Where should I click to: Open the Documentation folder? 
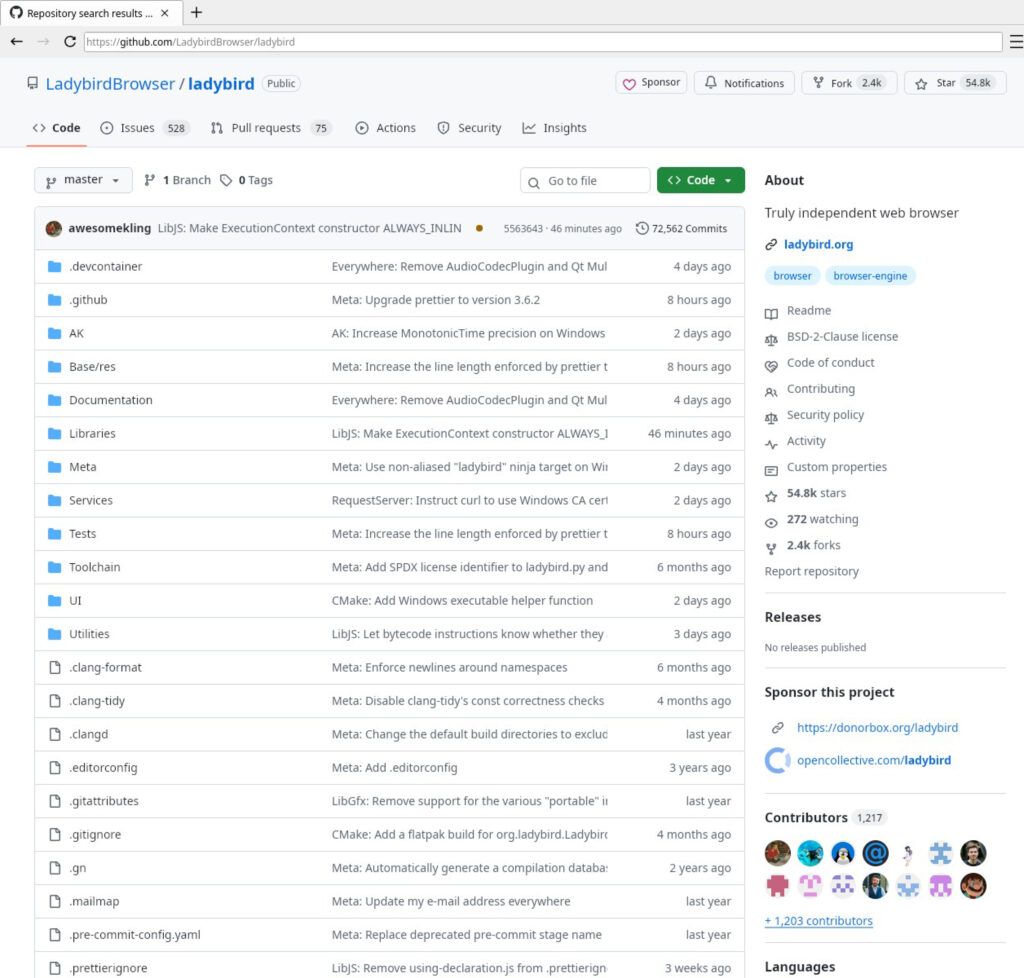click(x=110, y=400)
